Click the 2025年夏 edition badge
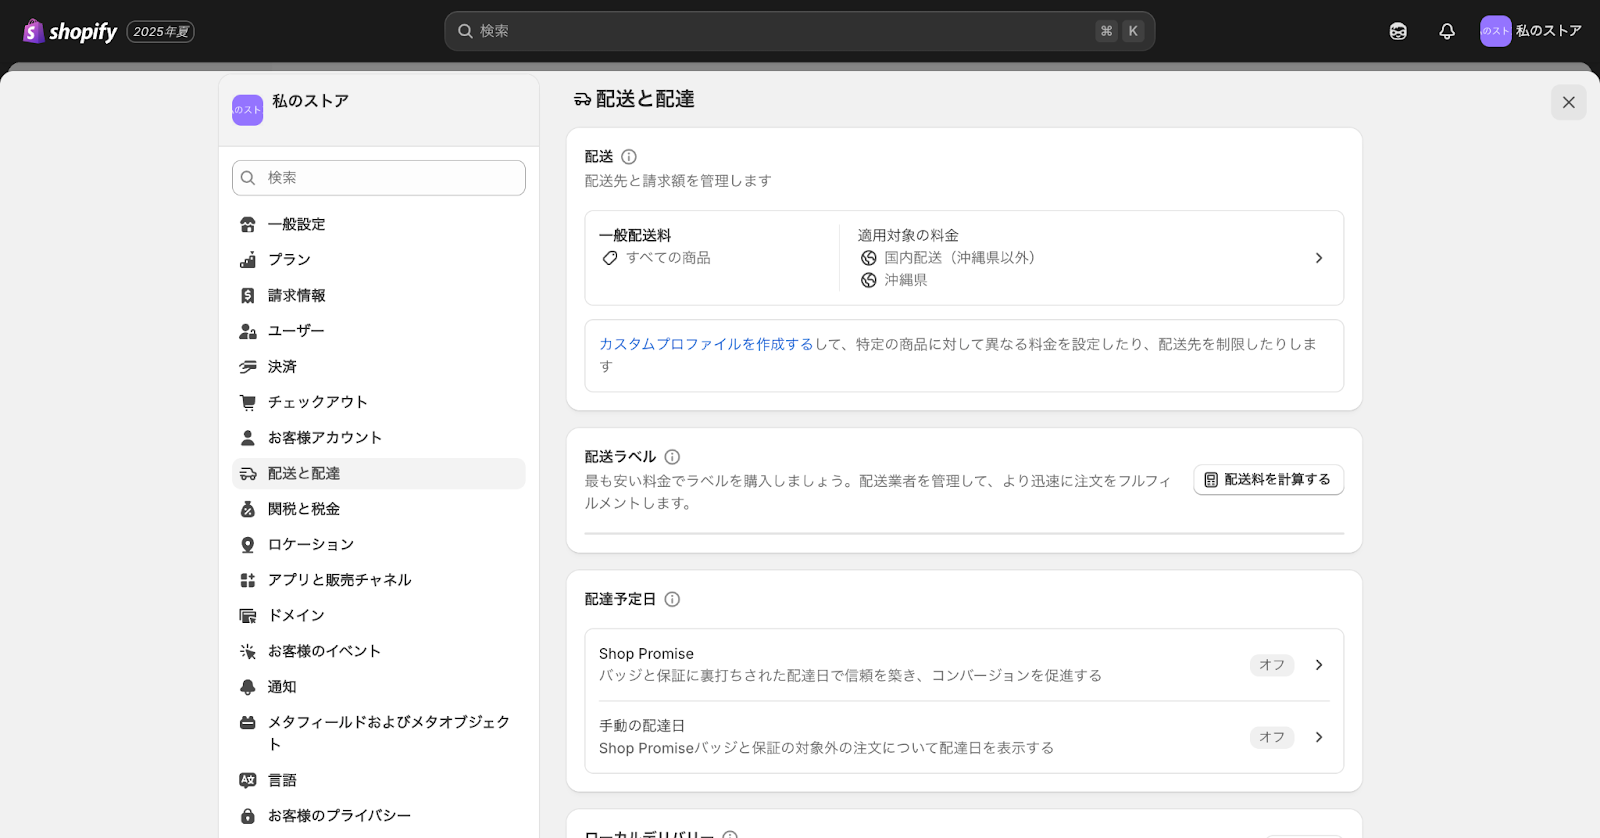The image size is (1600, 838). 160,32
